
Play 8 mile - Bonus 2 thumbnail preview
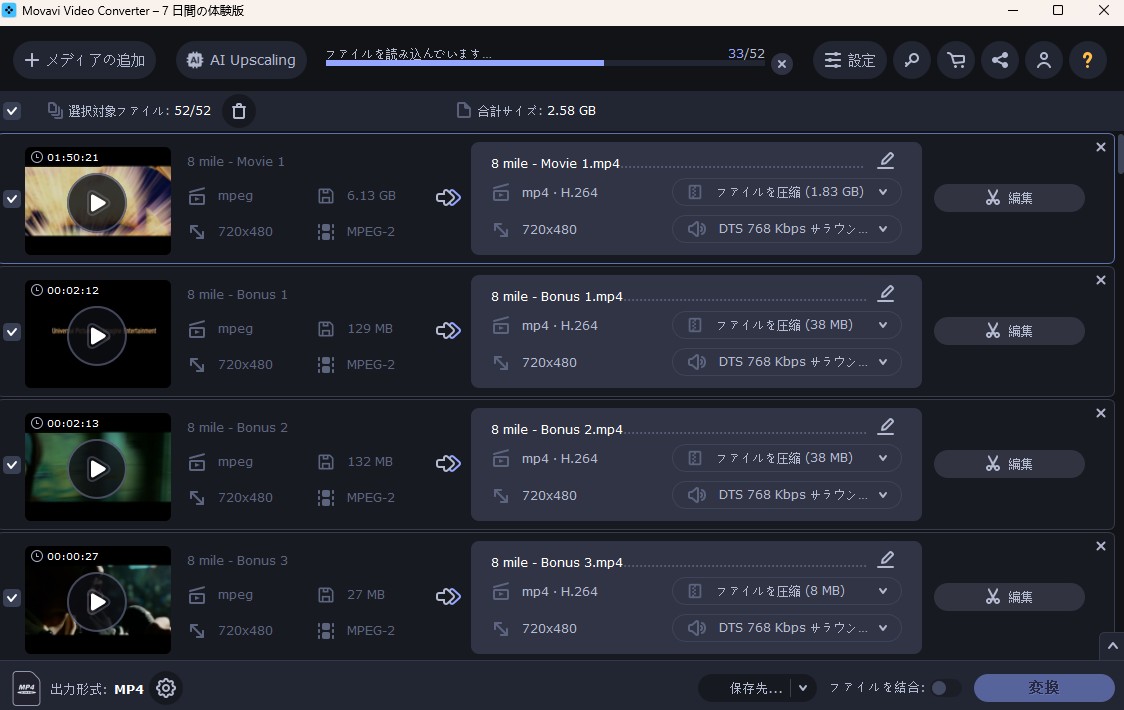(x=97, y=468)
